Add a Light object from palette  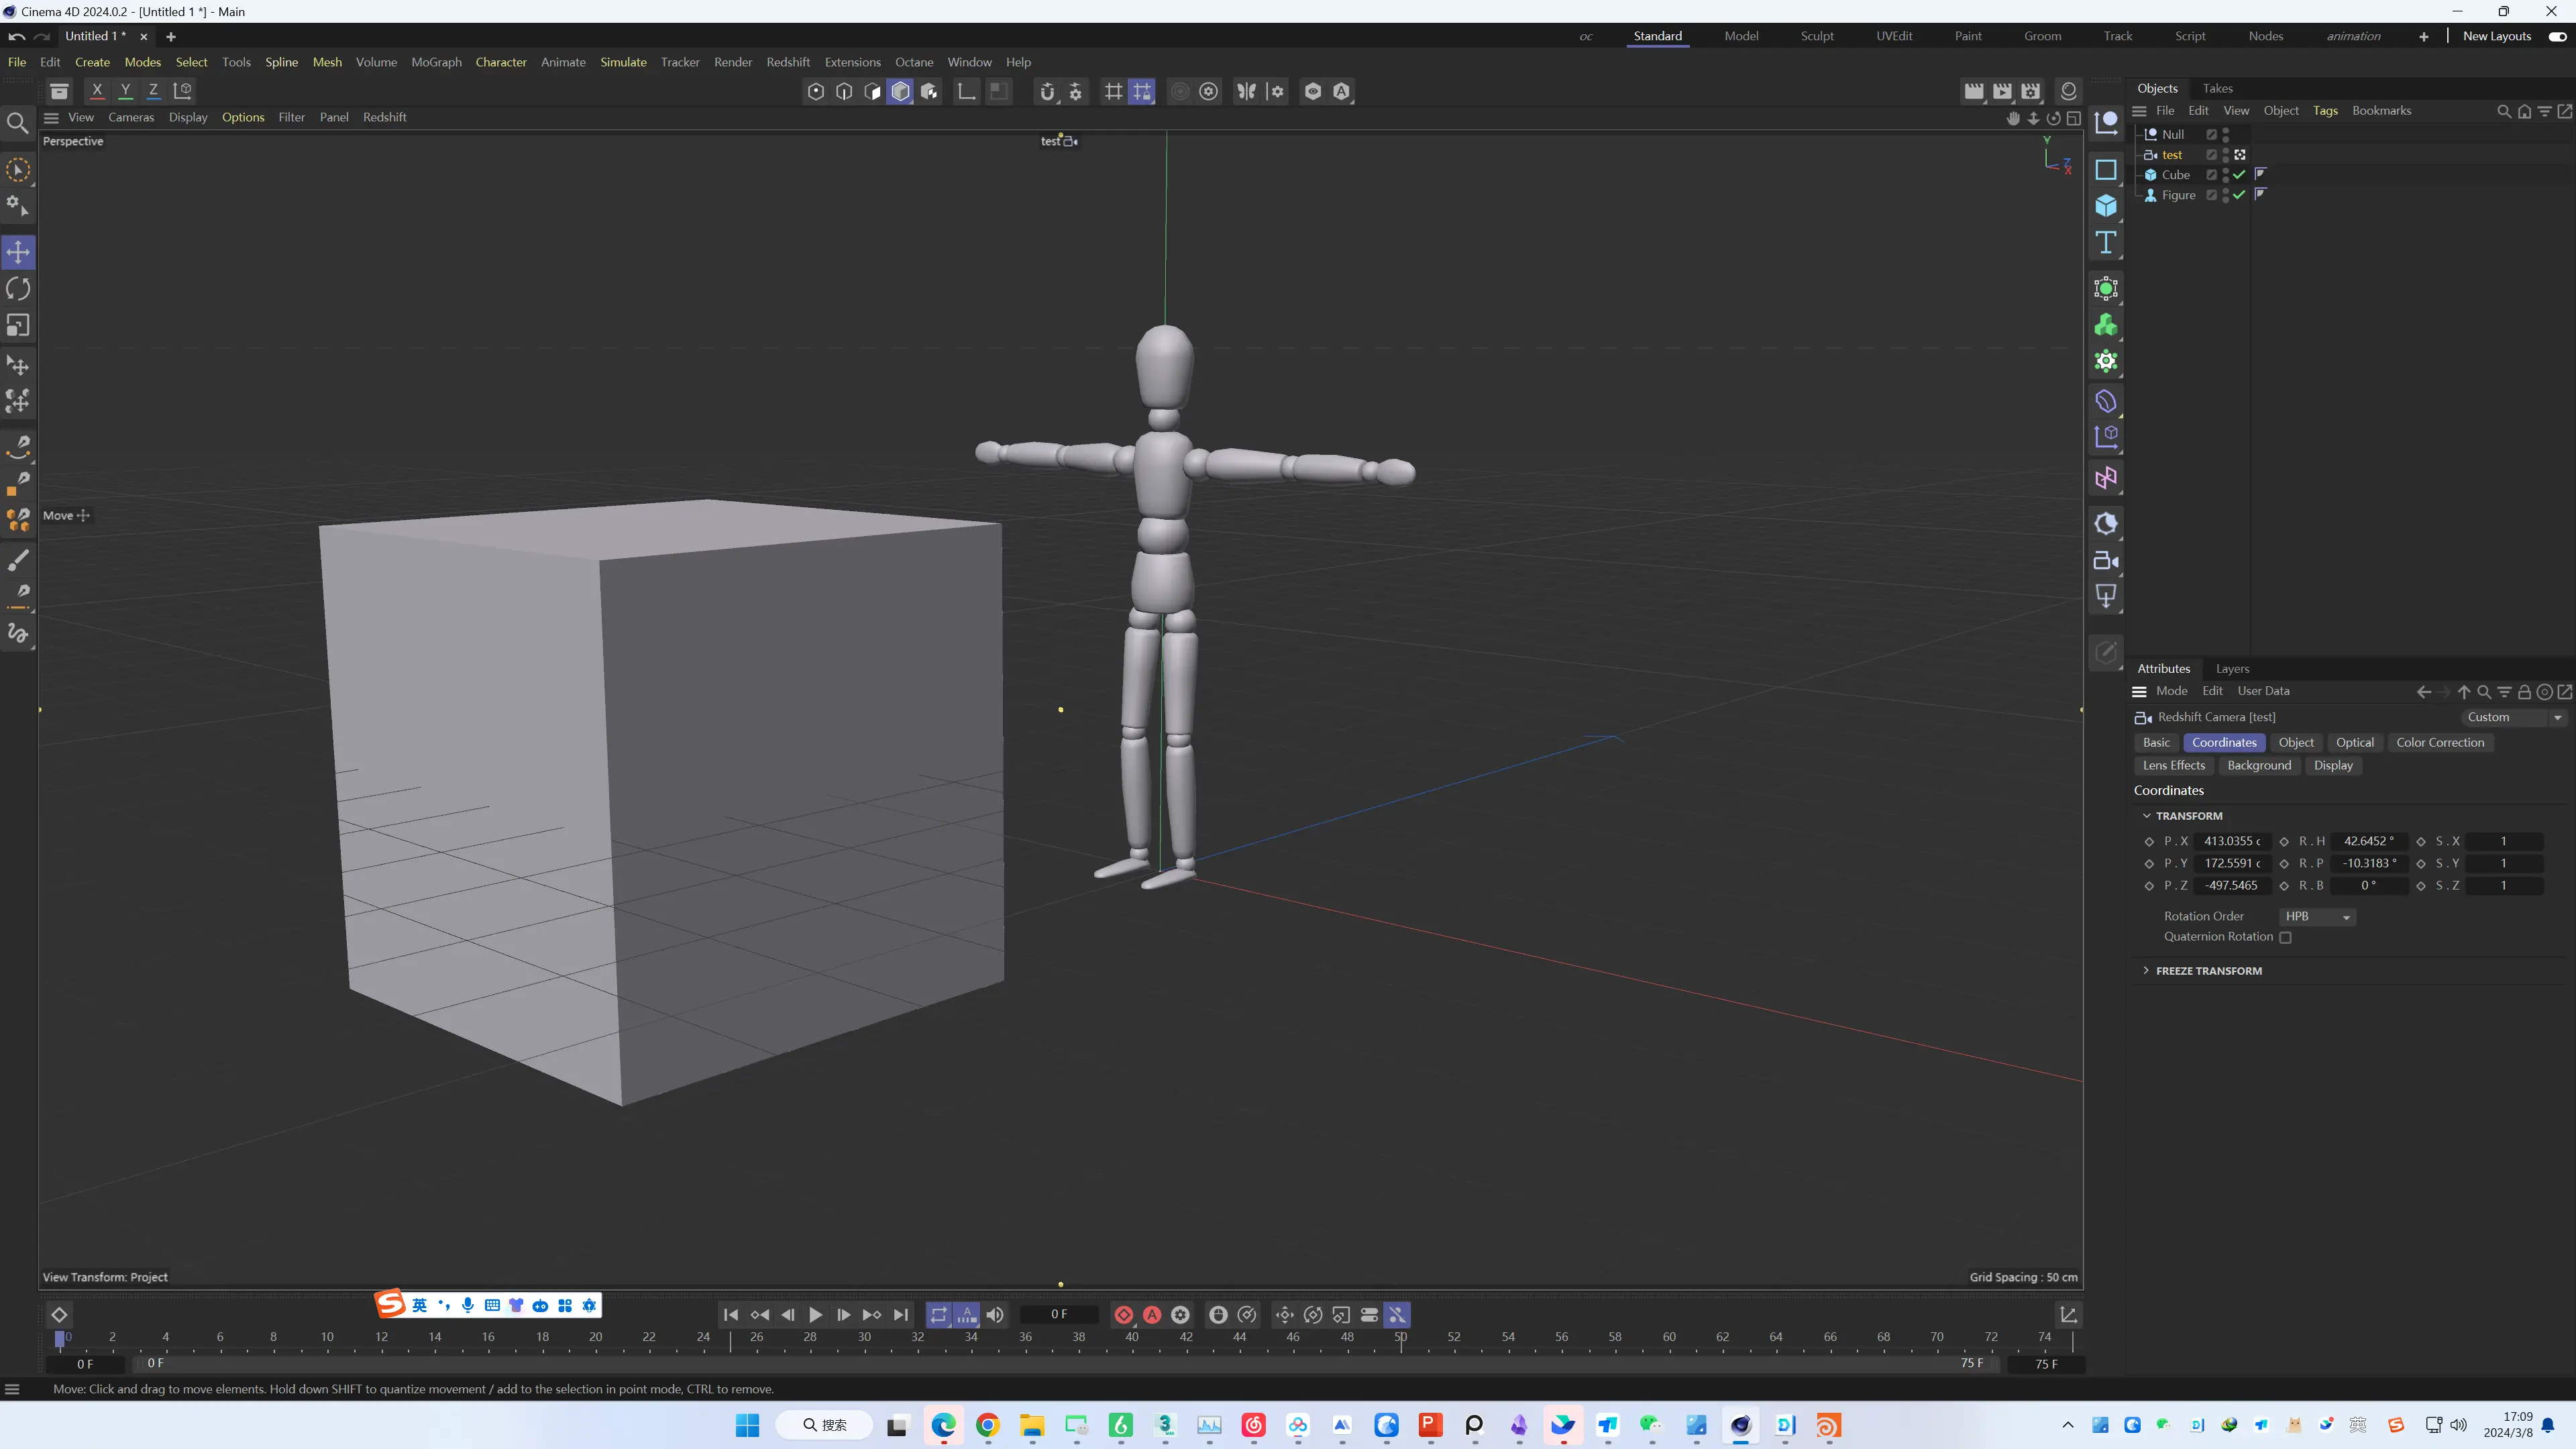pyautogui.click(x=2106, y=597)
